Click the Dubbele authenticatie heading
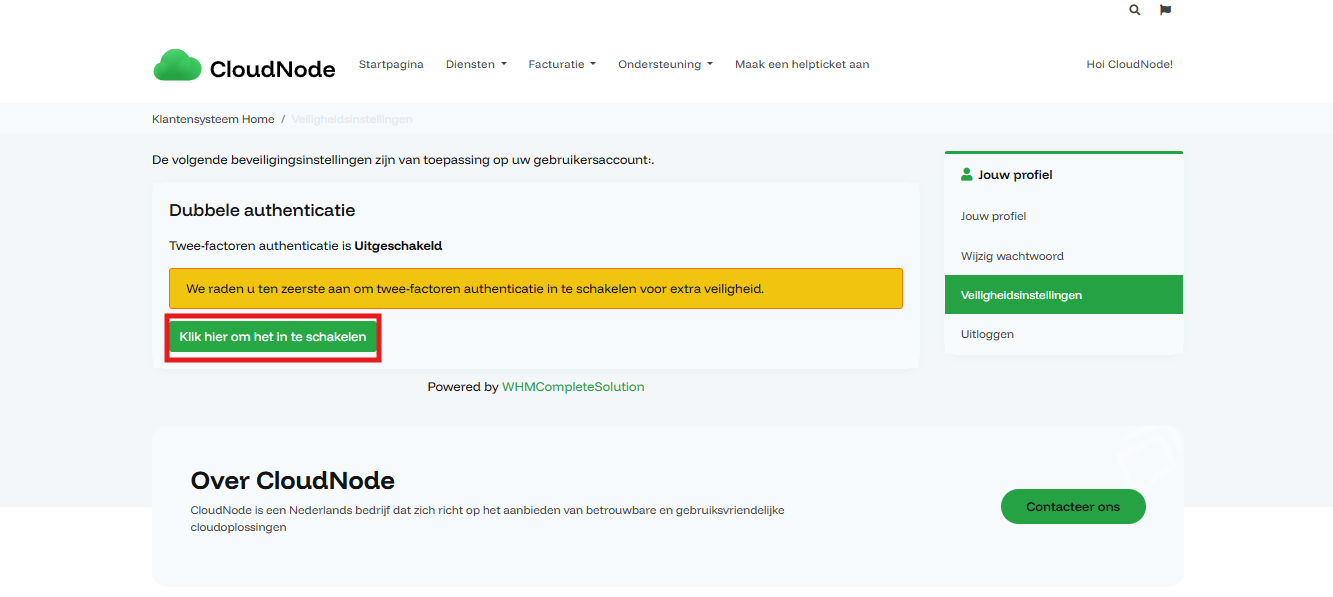The height and width of the screenshot is (597, 1333). (262, 210)
